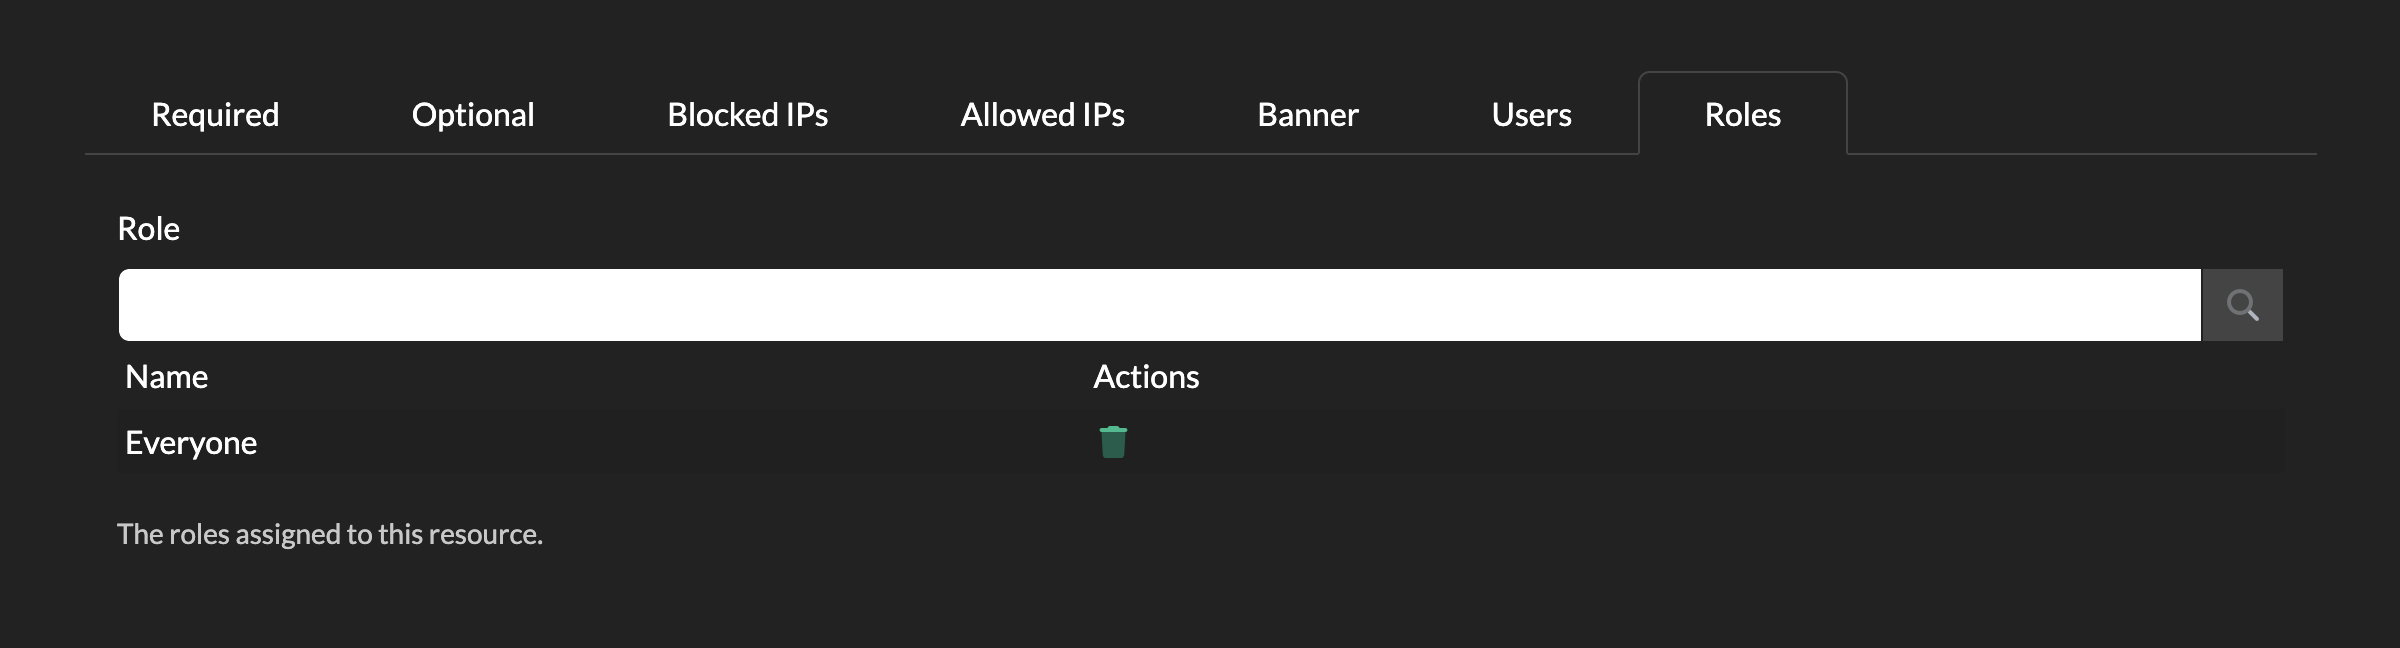Select the Allowed IPs tab
The width and height of the screenshot is (2400, 648).
click(1042, 115)
